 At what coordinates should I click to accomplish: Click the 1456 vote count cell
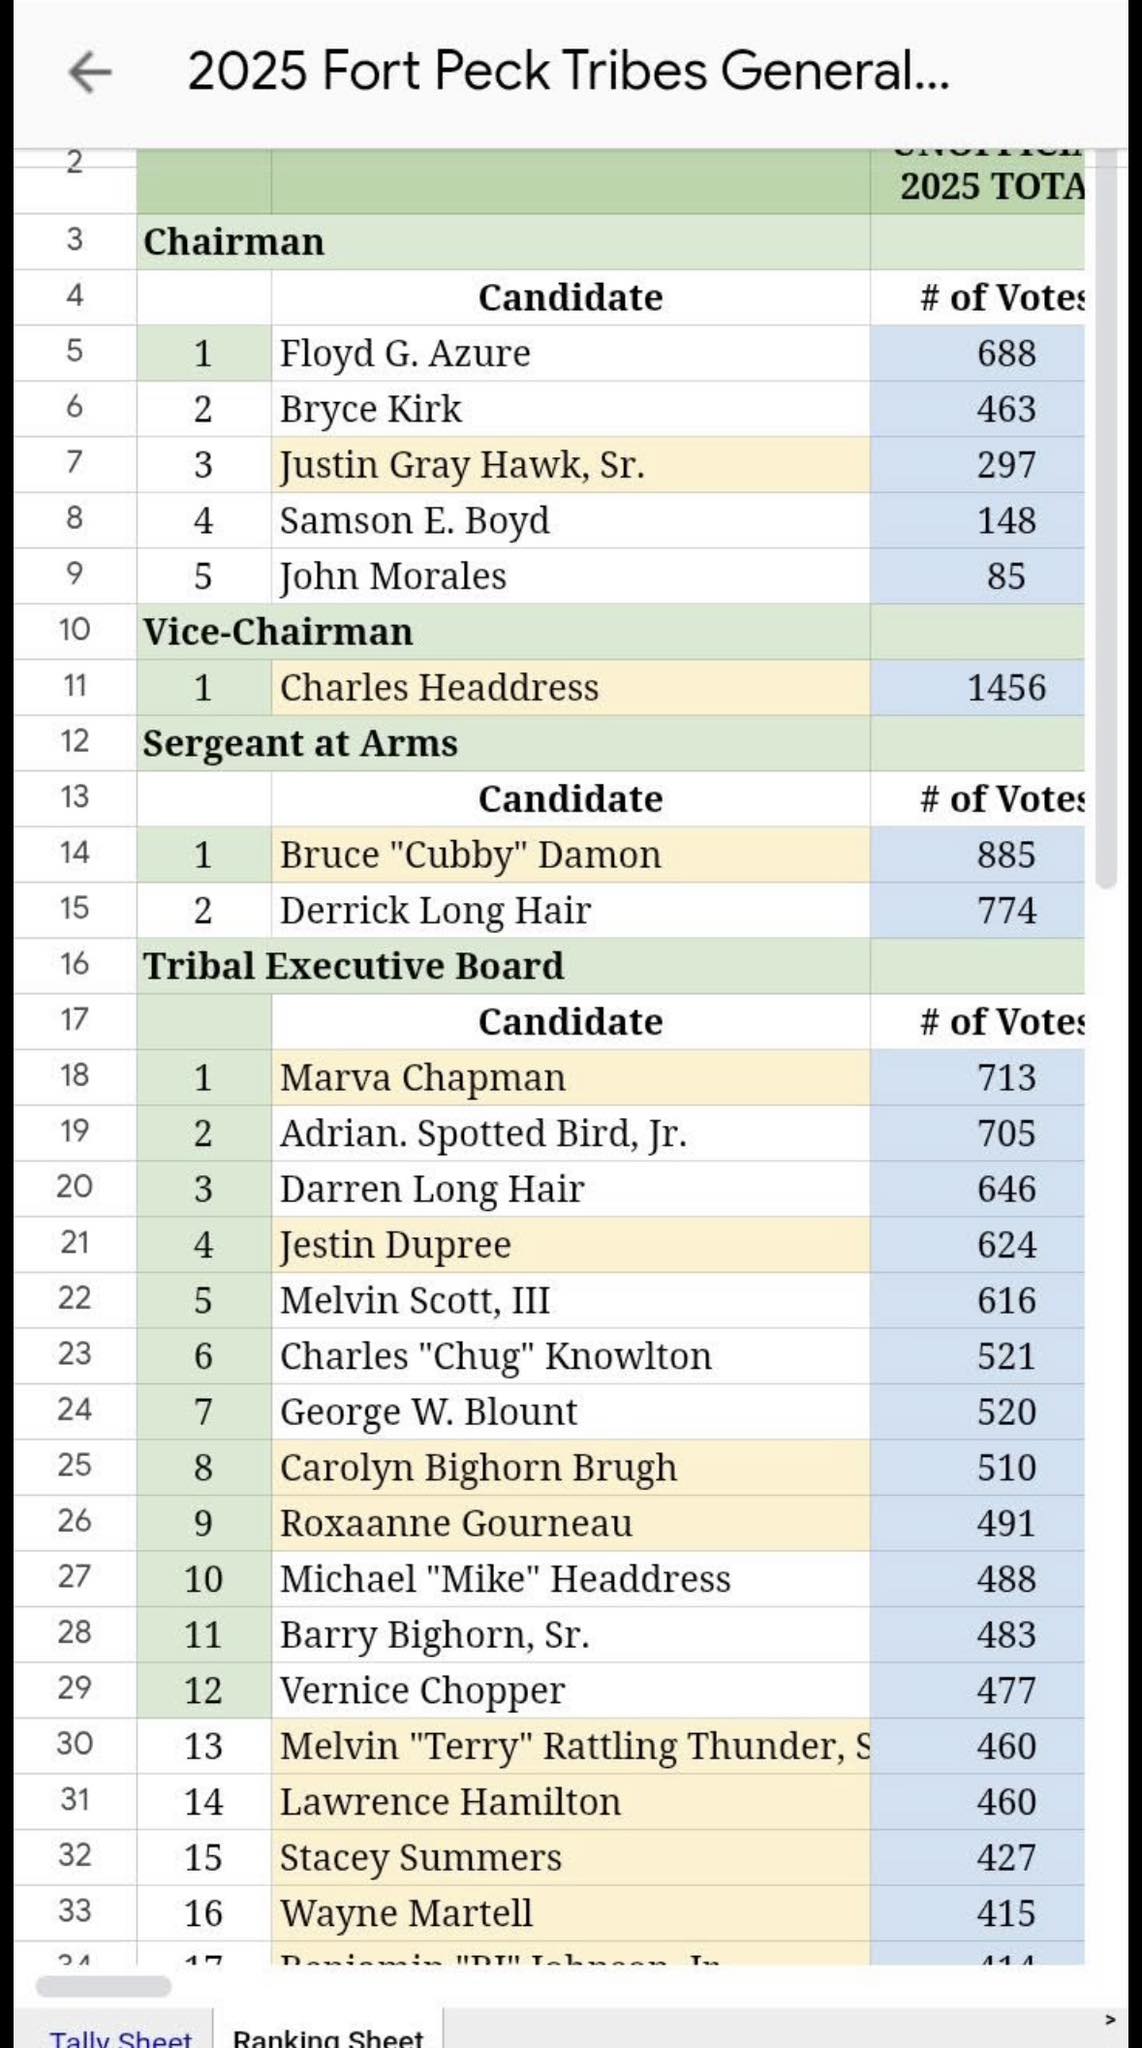point(1005,688)
